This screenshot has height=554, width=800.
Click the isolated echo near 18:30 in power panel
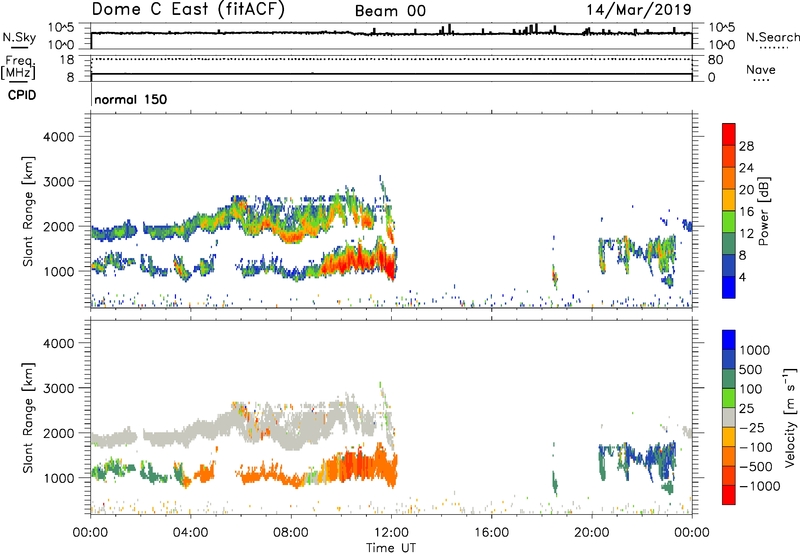coord(555,275)
